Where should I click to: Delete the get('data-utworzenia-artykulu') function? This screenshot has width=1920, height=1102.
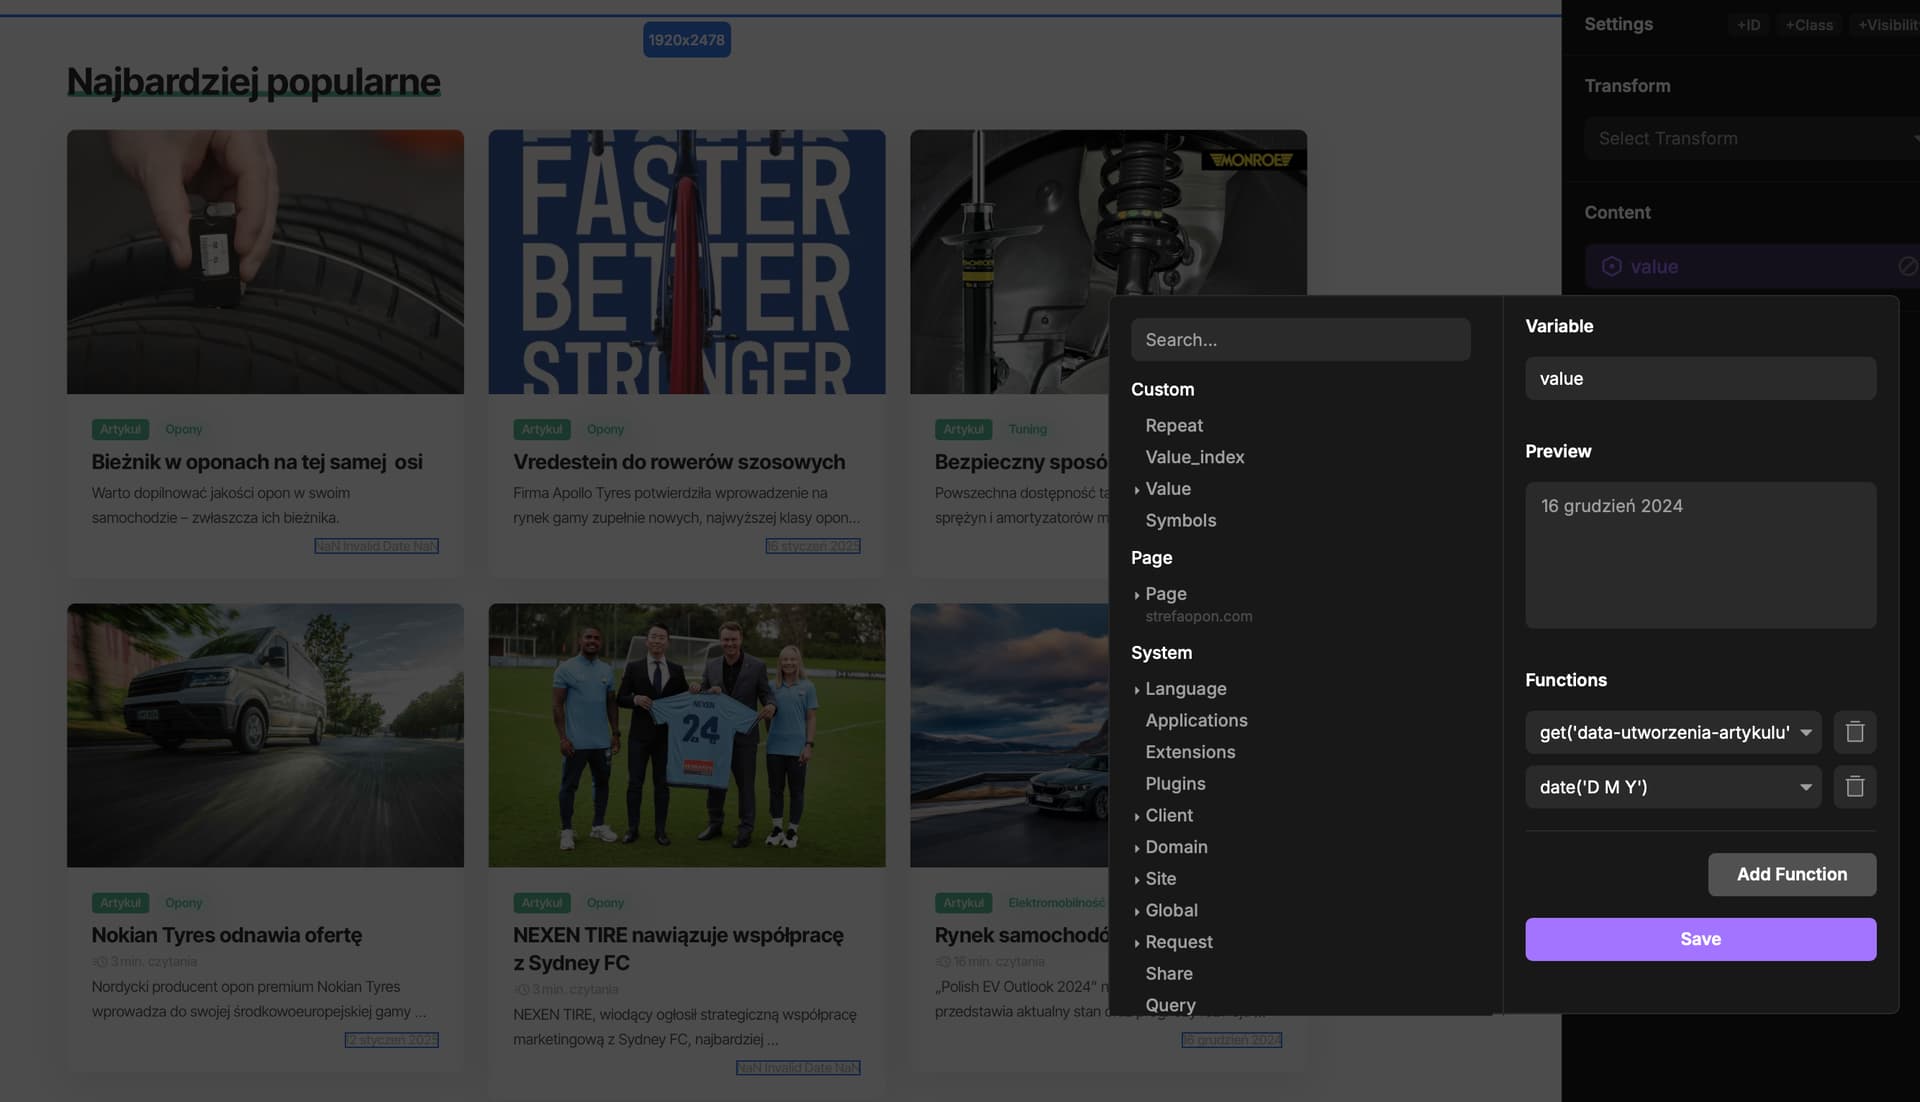(1855, 732)
